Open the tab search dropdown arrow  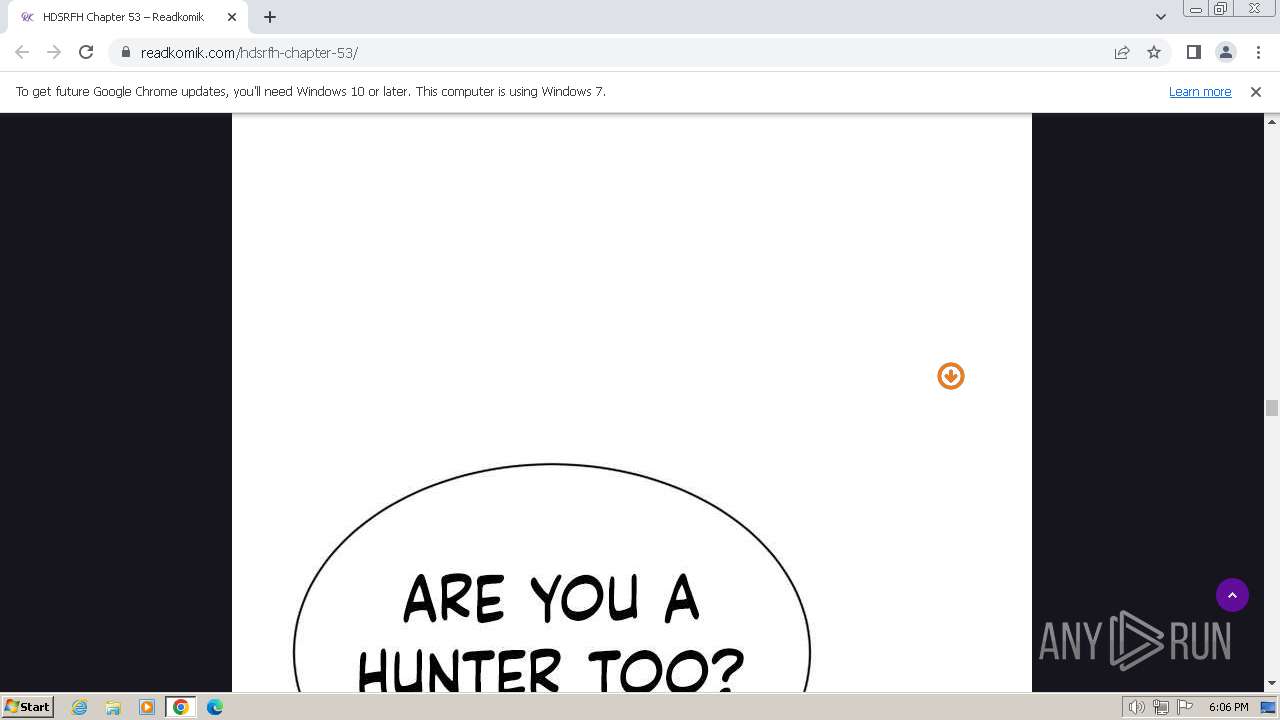[1161, 17]
